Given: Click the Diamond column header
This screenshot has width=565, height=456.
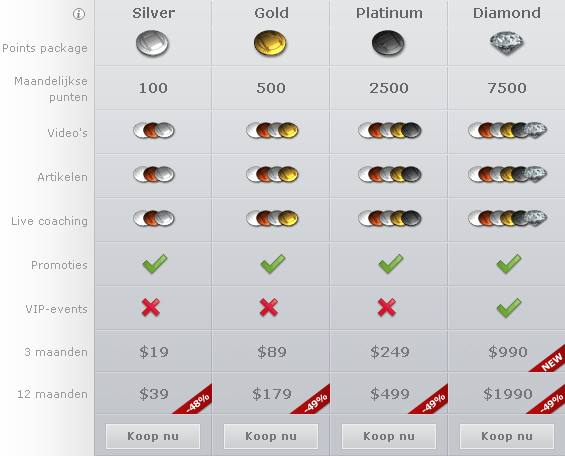Looking at the screenshot, I should pos(507,13).
